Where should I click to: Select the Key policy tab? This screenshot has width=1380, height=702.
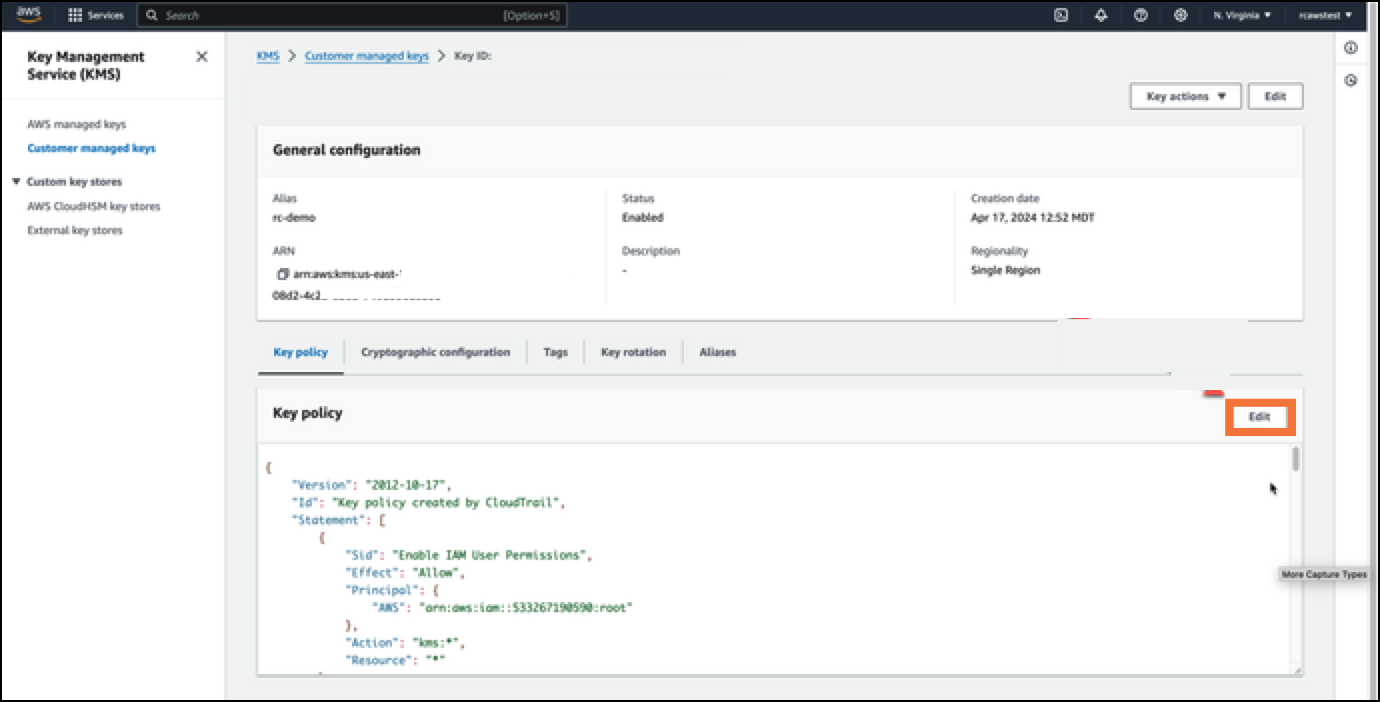(300, 352)
